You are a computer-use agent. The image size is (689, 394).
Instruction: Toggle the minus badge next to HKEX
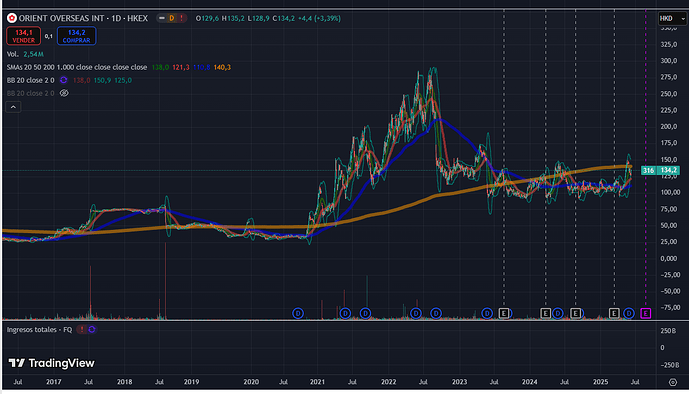point(162,18)
